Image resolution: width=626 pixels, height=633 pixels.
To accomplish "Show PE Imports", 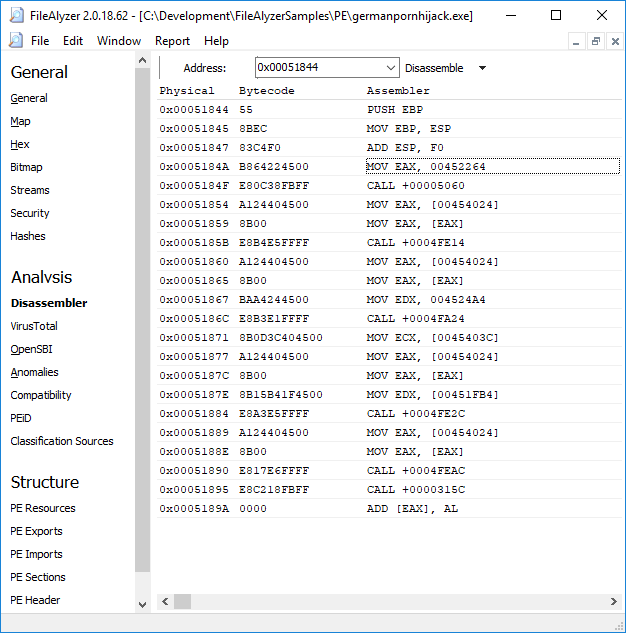I will (x=36, y=554).
